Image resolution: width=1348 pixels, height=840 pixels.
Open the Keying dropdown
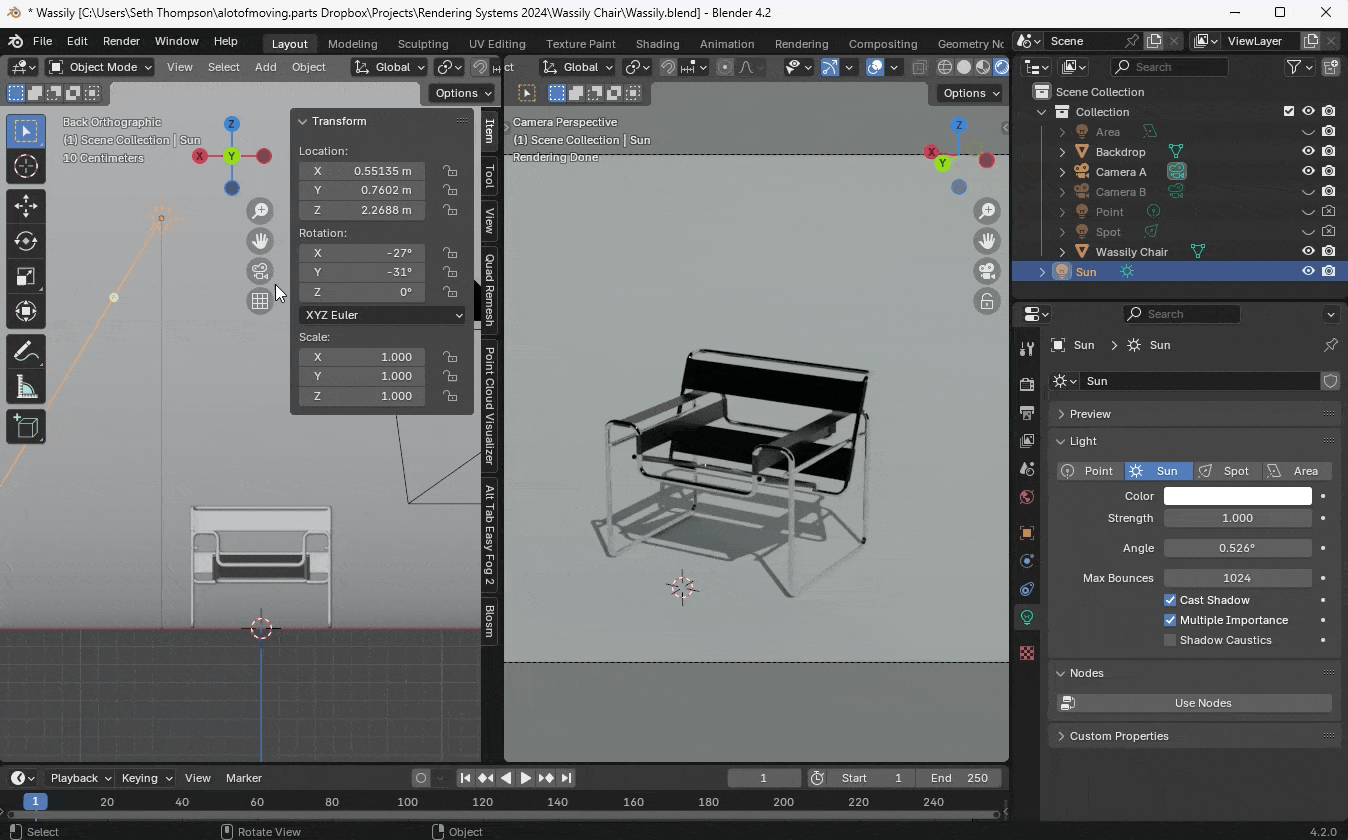tap(146, 778)
